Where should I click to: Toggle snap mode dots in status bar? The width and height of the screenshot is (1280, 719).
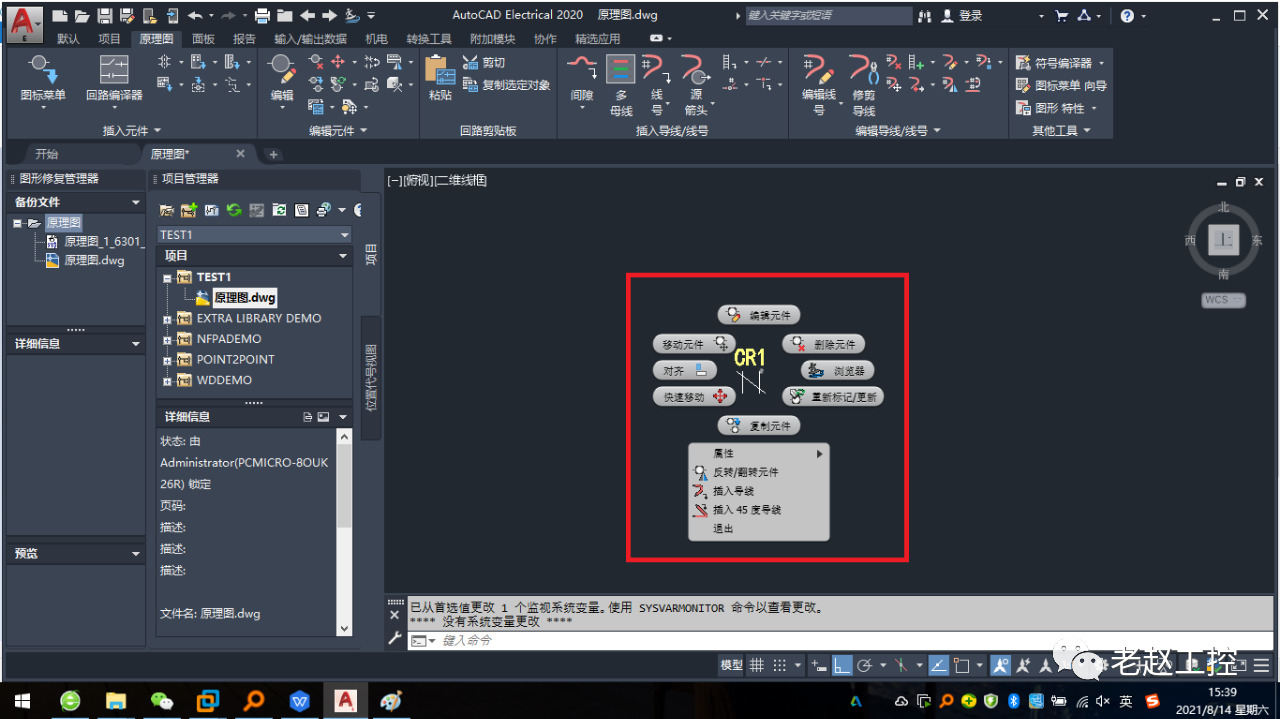(x=781, y=665)
